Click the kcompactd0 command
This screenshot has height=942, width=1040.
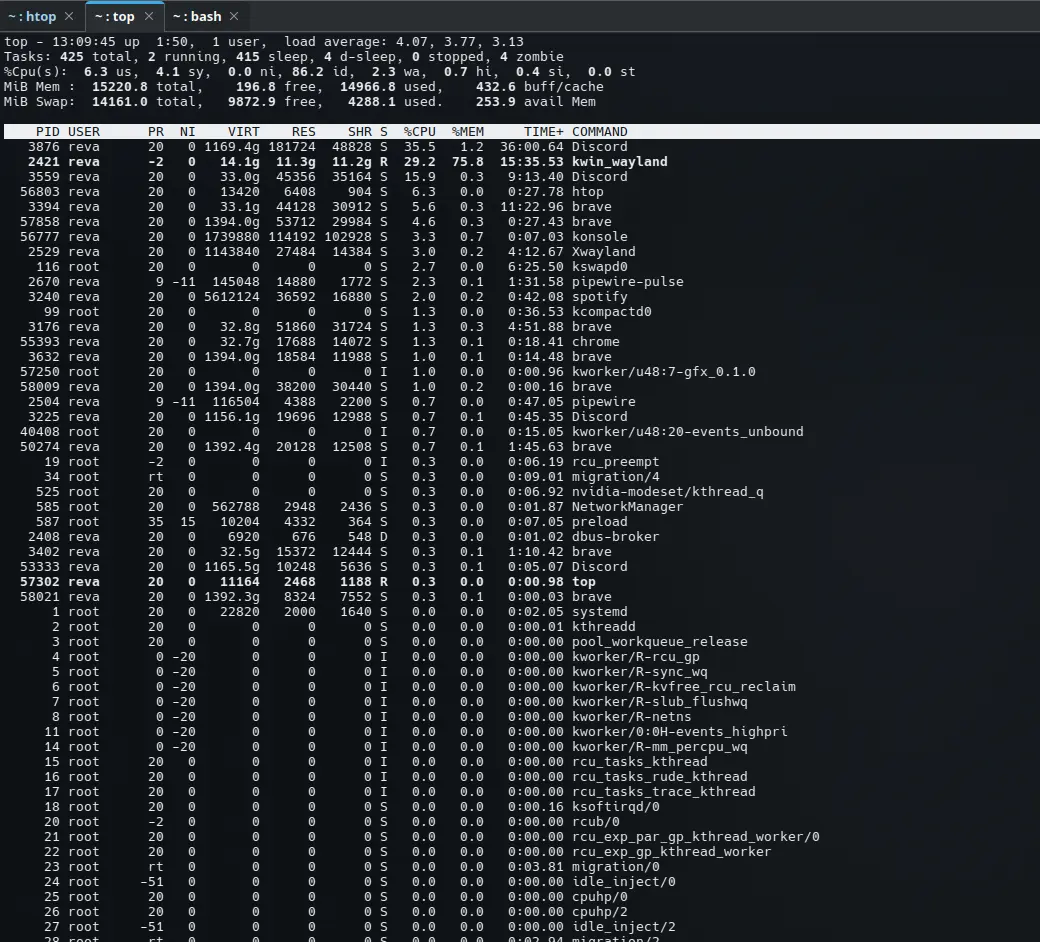click(612, 312)
